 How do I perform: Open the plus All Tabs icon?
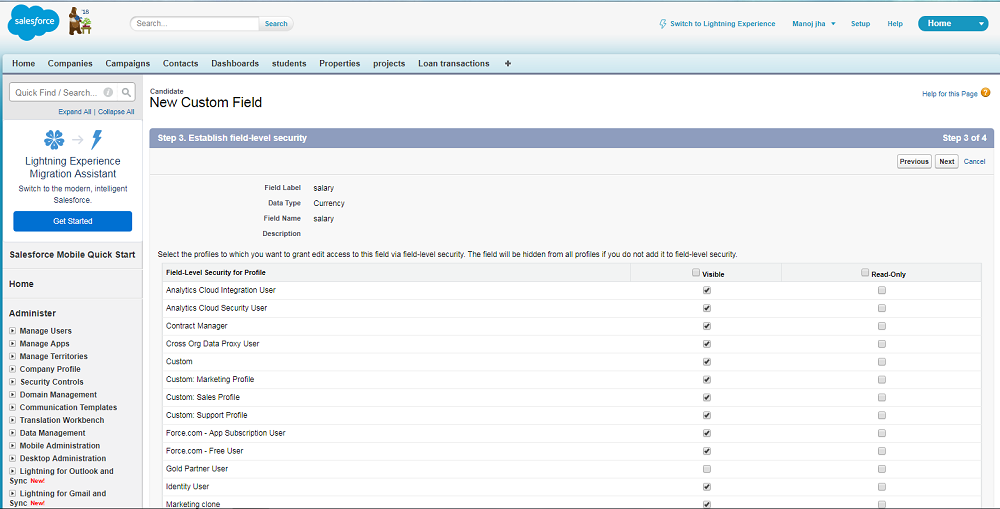508,63
